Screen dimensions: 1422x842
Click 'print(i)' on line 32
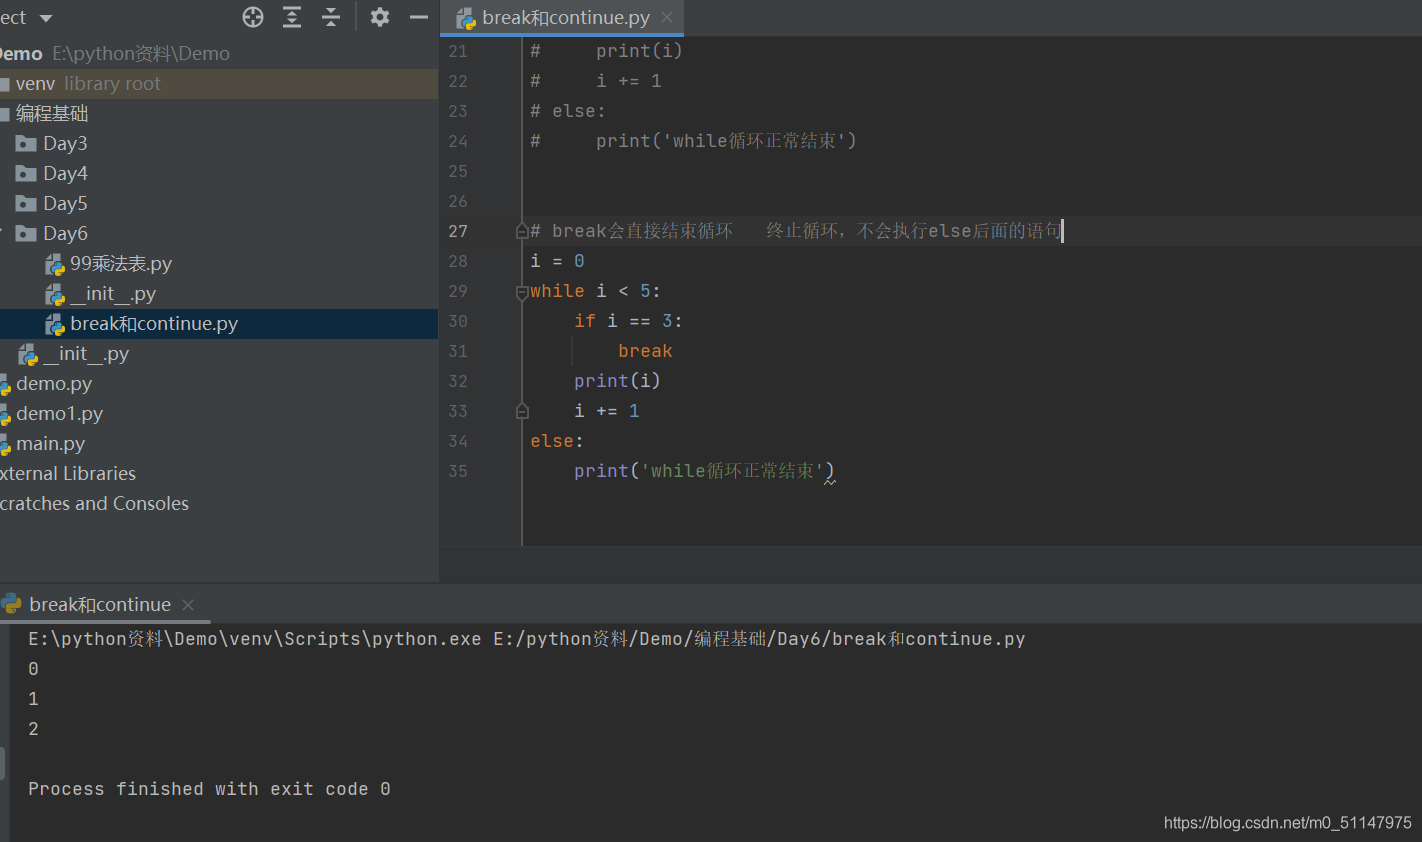(x=617, y=381)
